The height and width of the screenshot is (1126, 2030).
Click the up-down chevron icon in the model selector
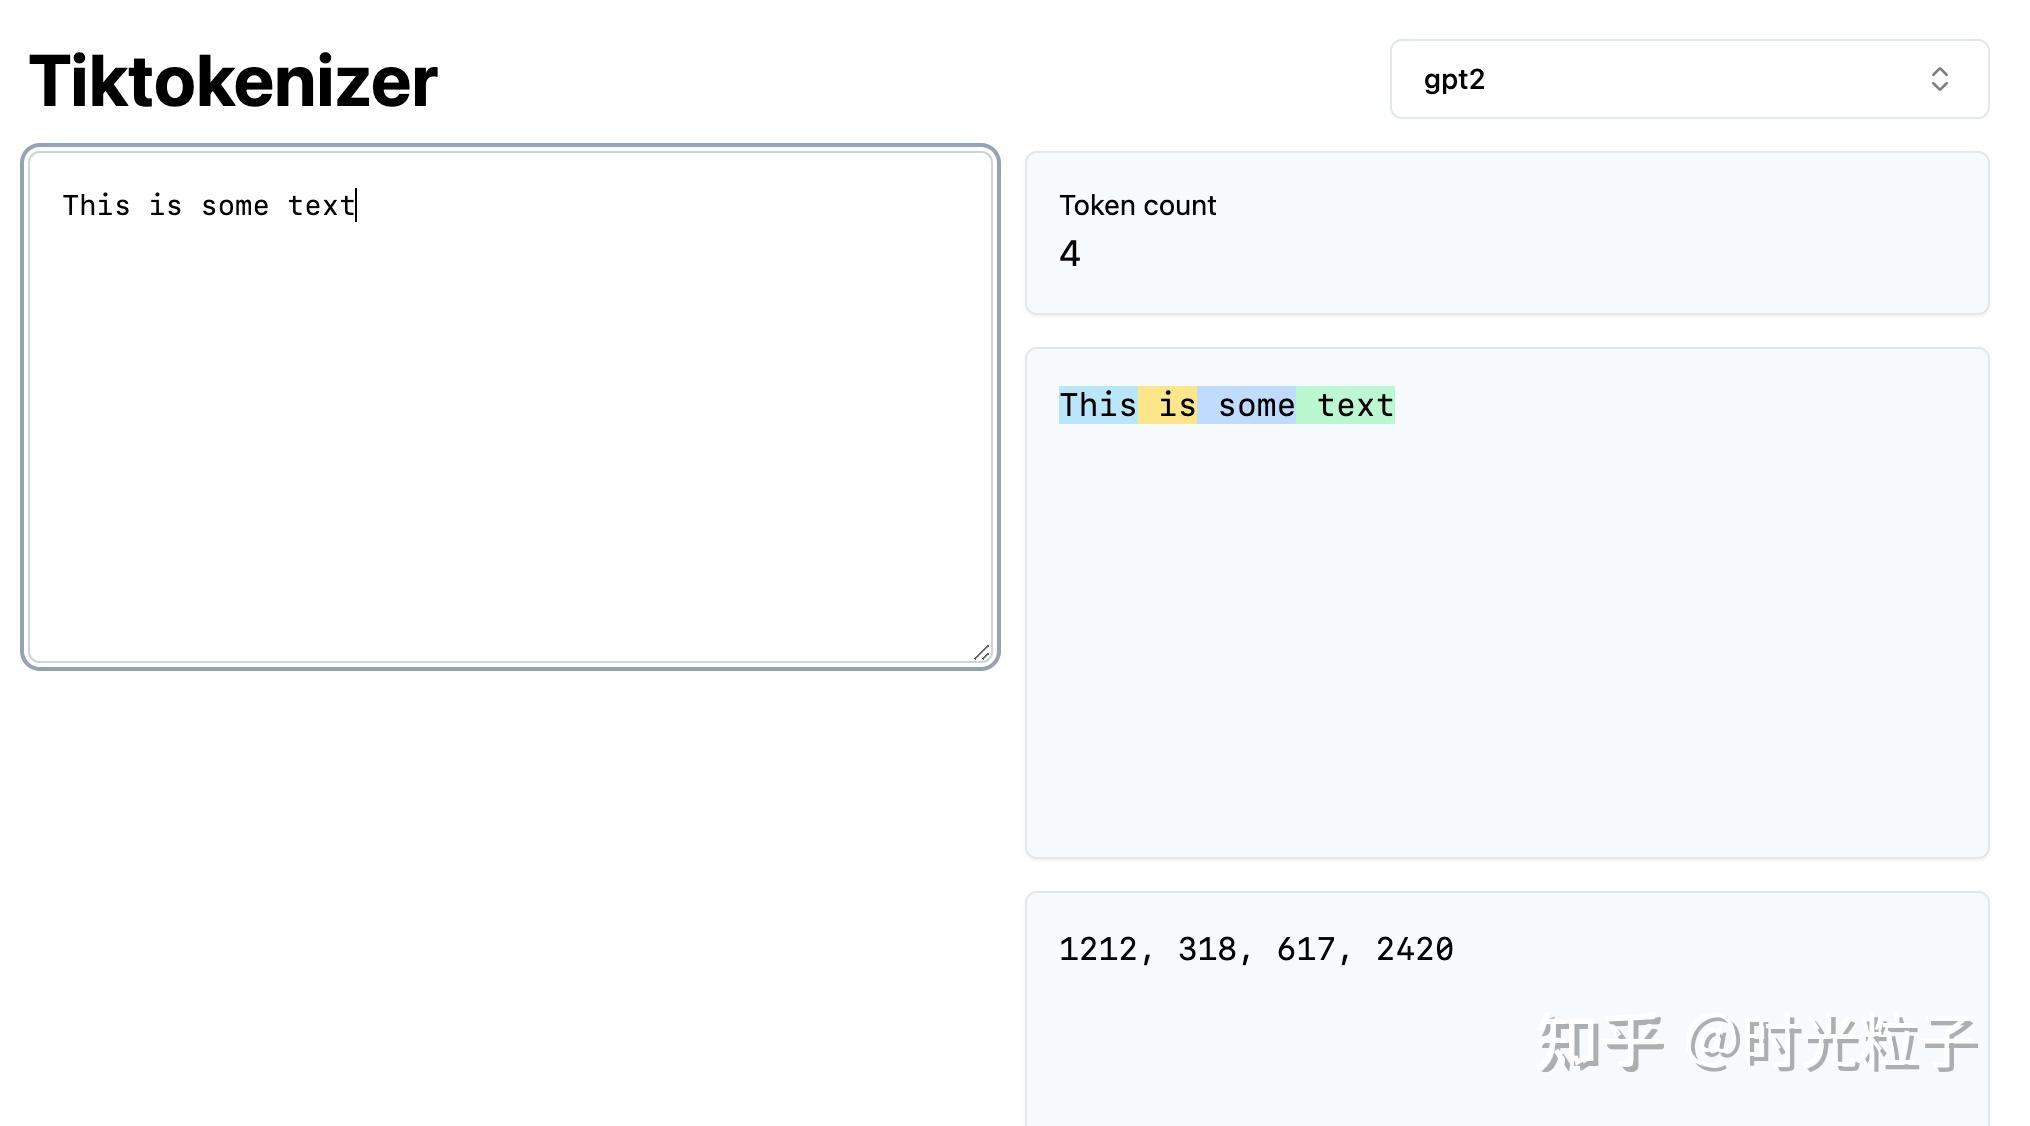pyautogui.click(x=1941, y=79)
